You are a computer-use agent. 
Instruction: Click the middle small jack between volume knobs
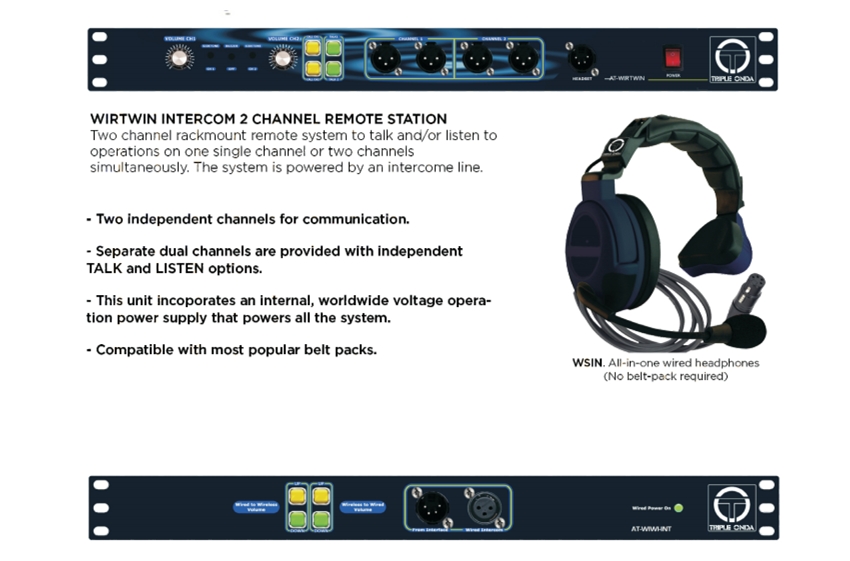tap(231, 56)
